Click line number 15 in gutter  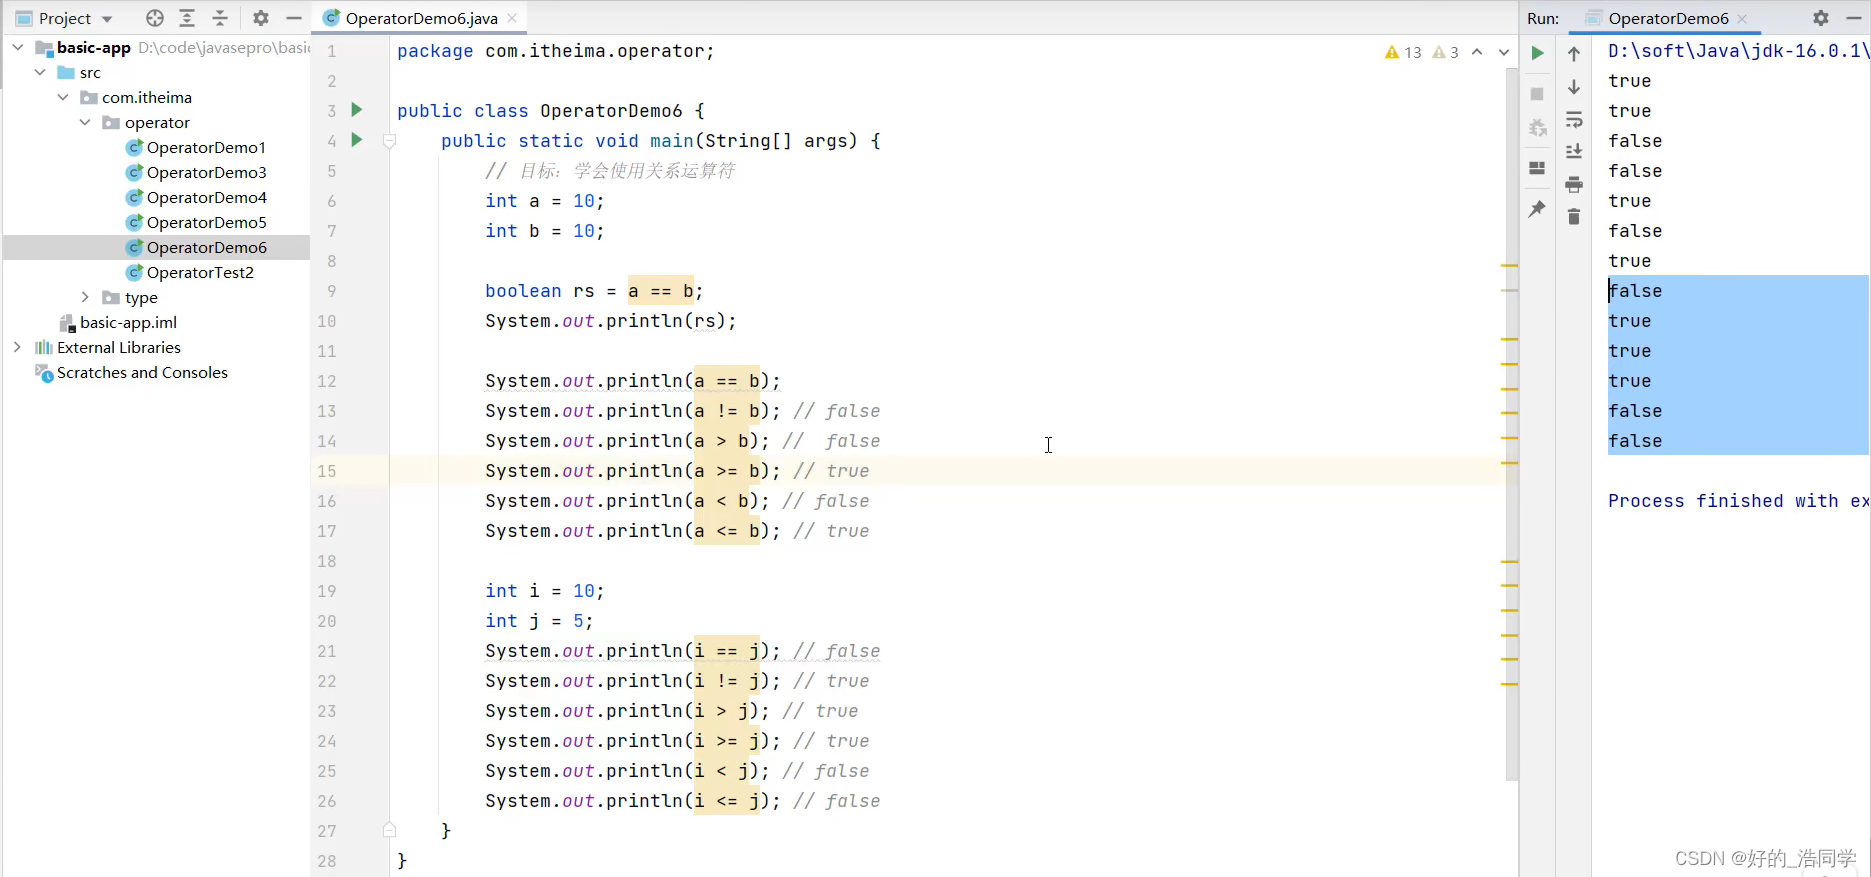coord(327,471)
